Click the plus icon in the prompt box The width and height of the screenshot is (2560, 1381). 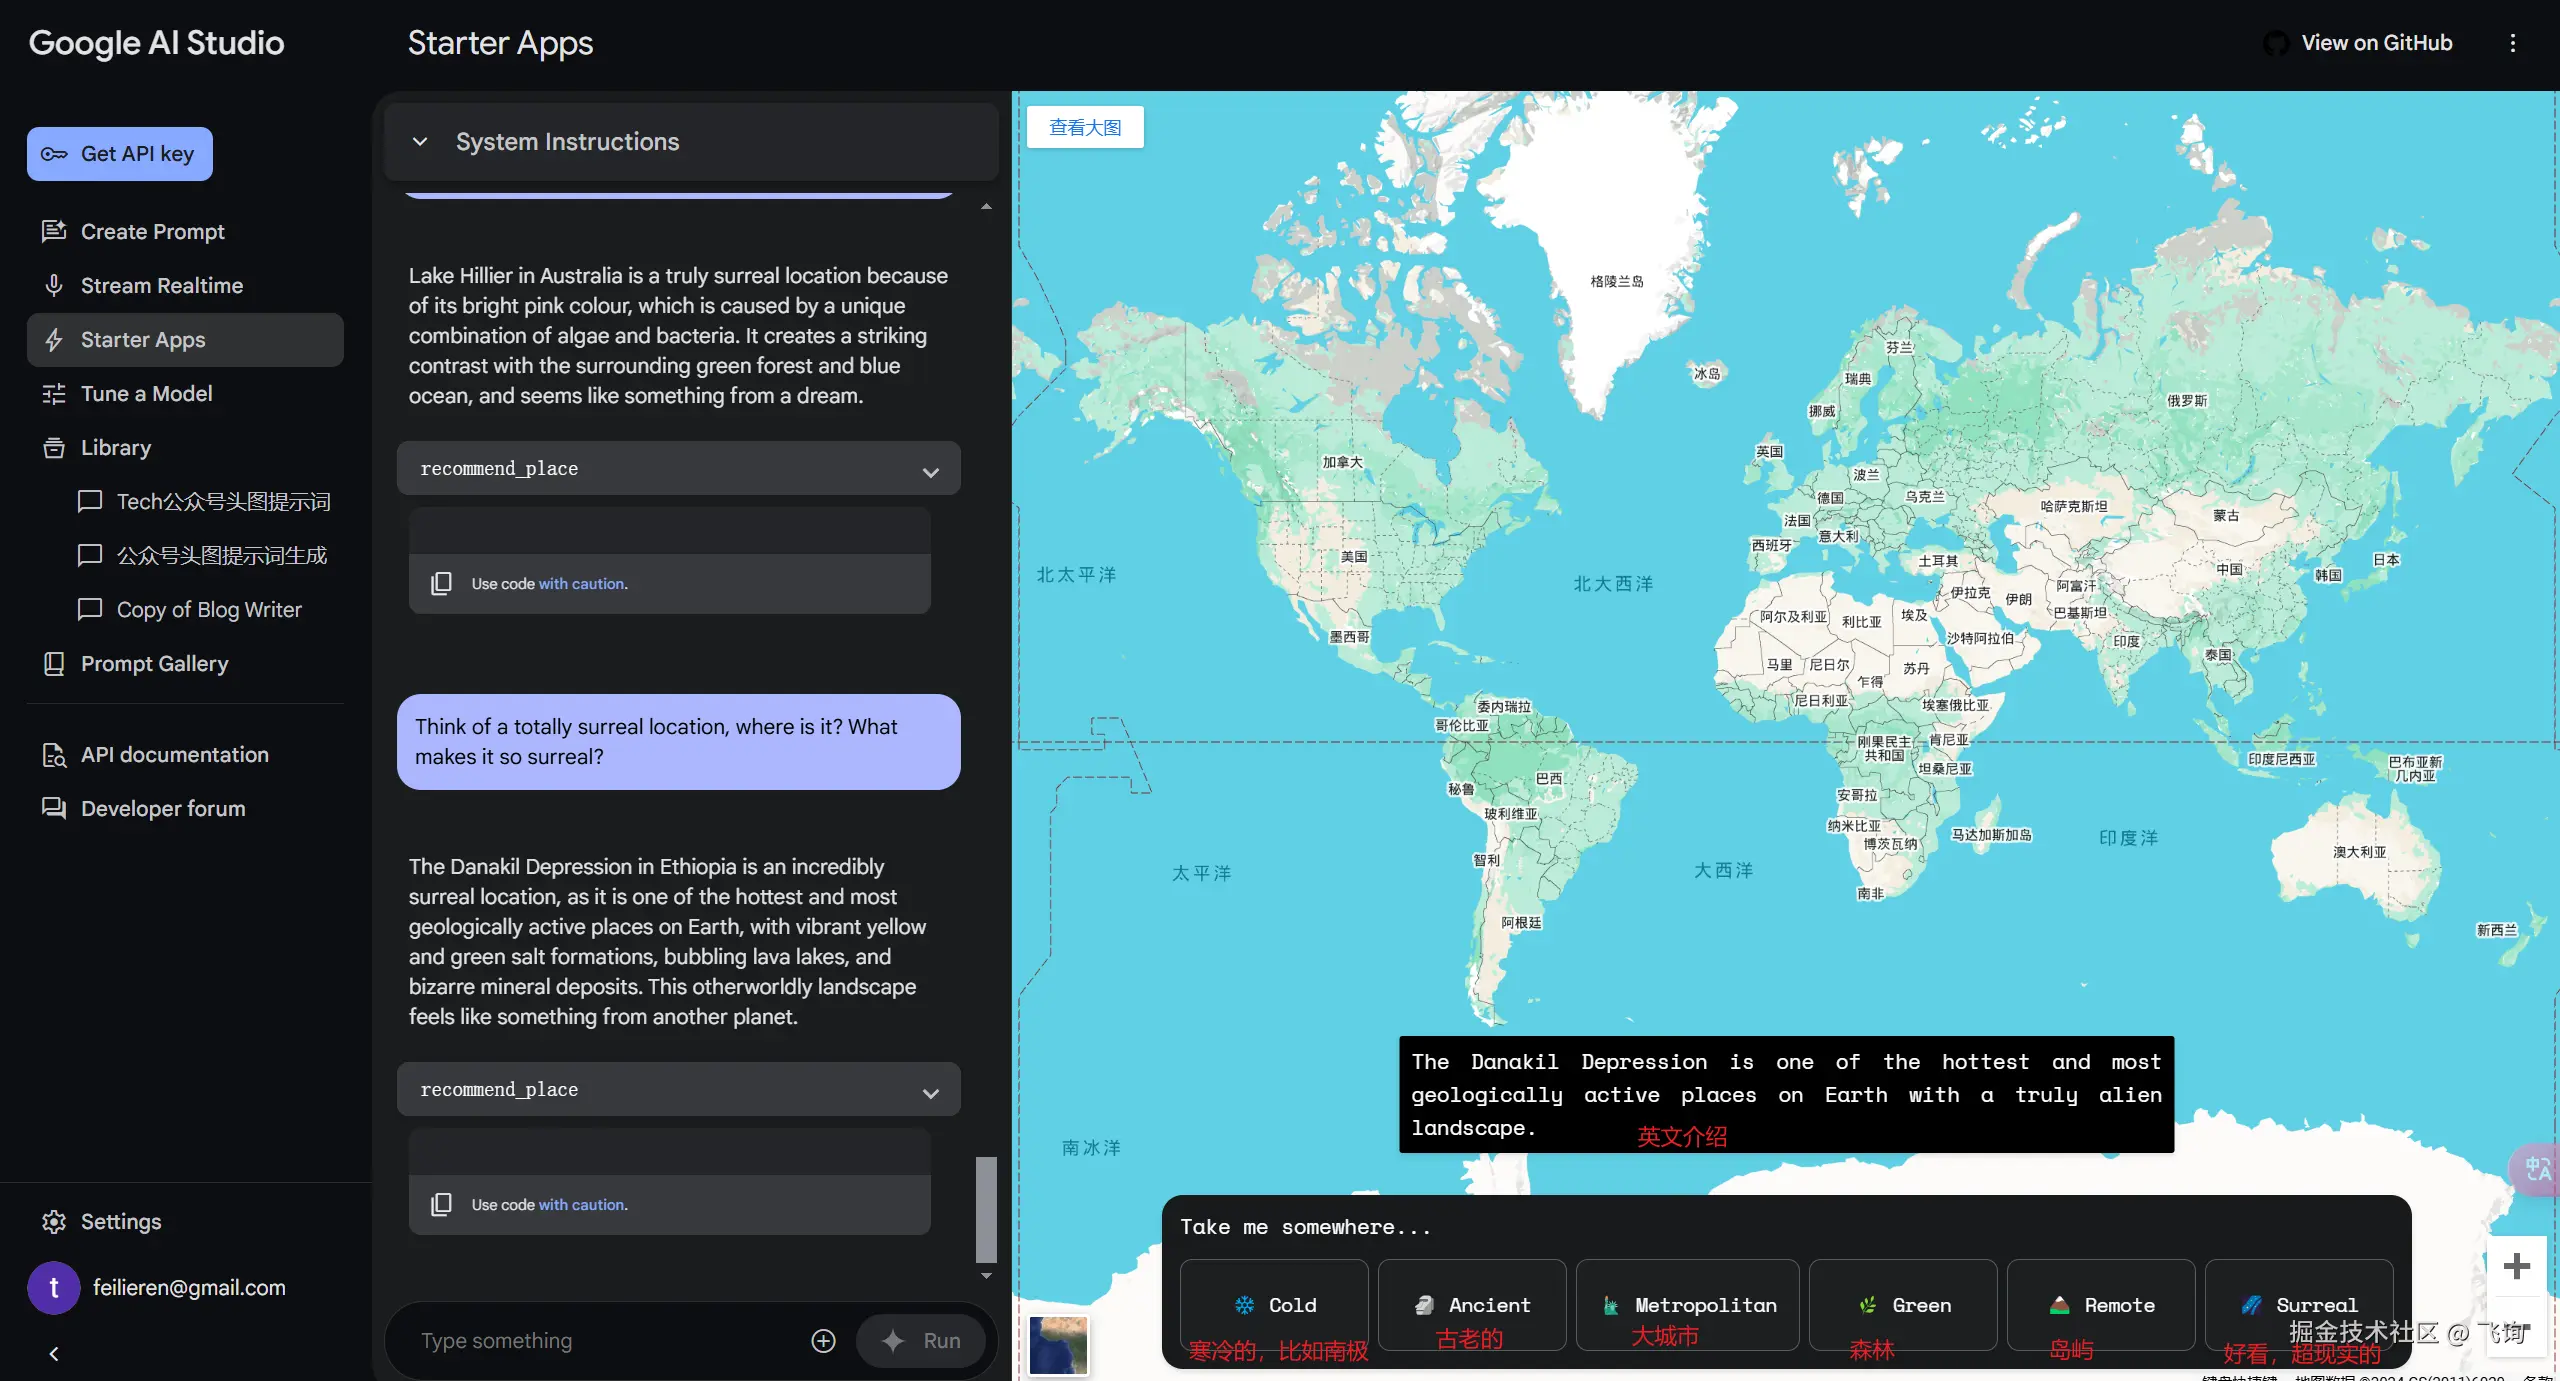823,1341
